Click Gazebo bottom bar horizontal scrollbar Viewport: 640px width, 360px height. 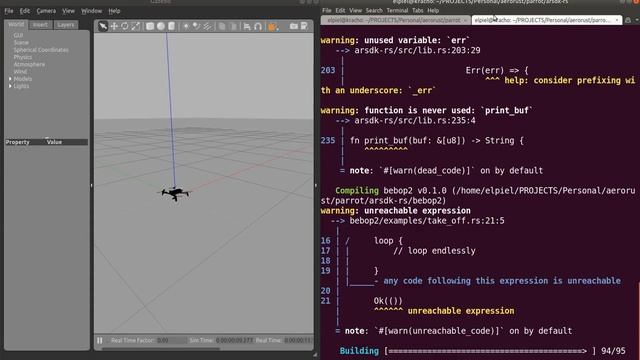pos(161,349)
